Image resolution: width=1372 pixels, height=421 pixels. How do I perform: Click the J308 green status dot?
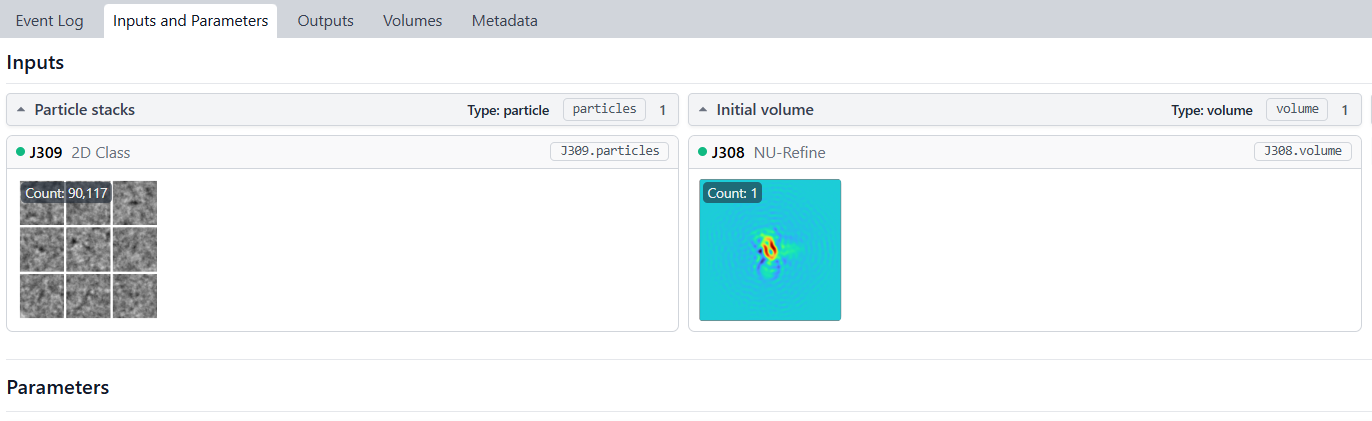(x=702, y=152)
